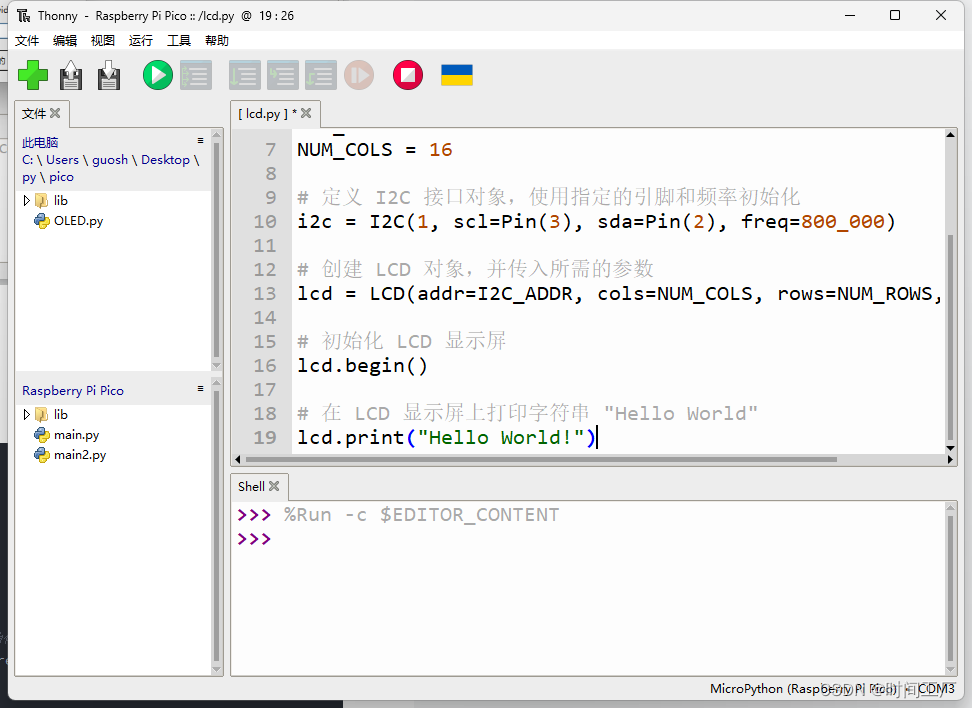Run the current script with the green play icon

[157, 75]
